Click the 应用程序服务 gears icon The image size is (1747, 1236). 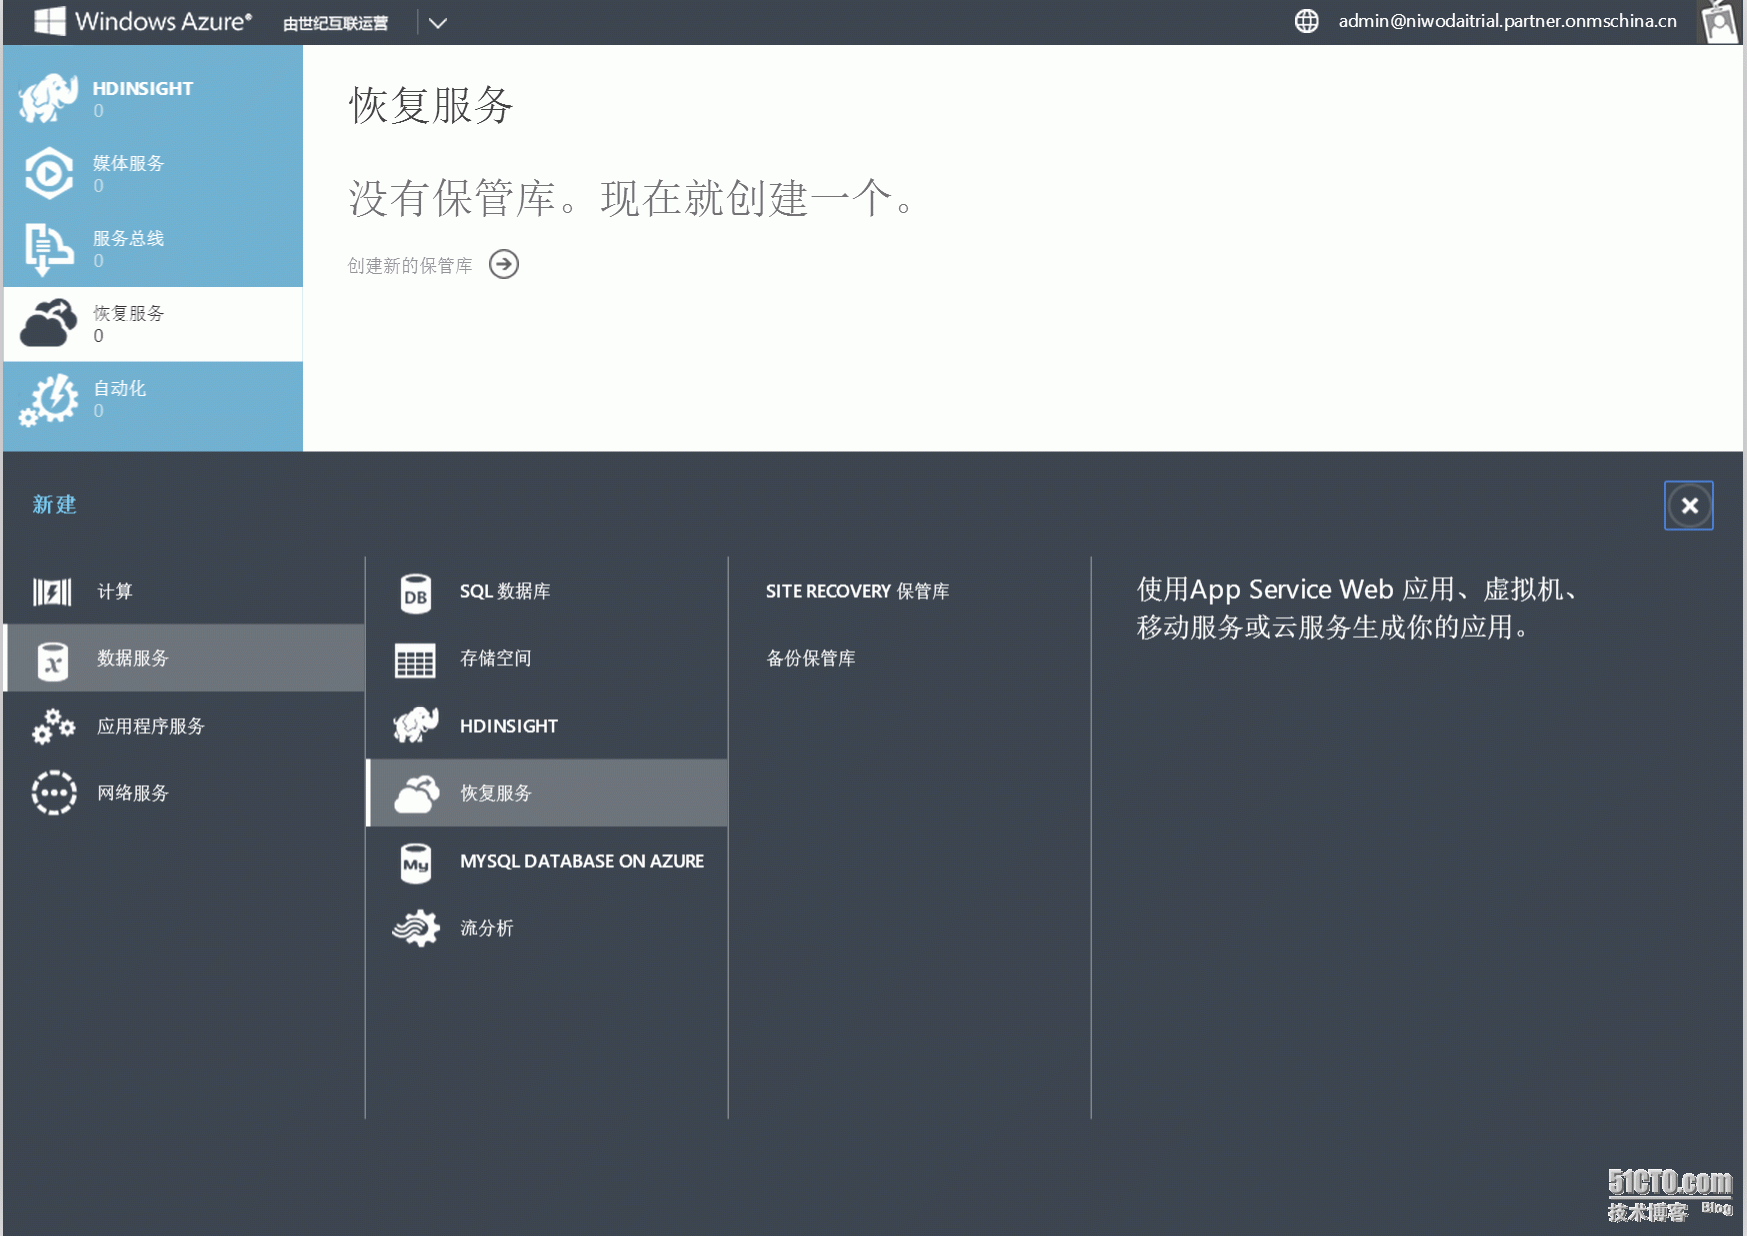(53, 727)
